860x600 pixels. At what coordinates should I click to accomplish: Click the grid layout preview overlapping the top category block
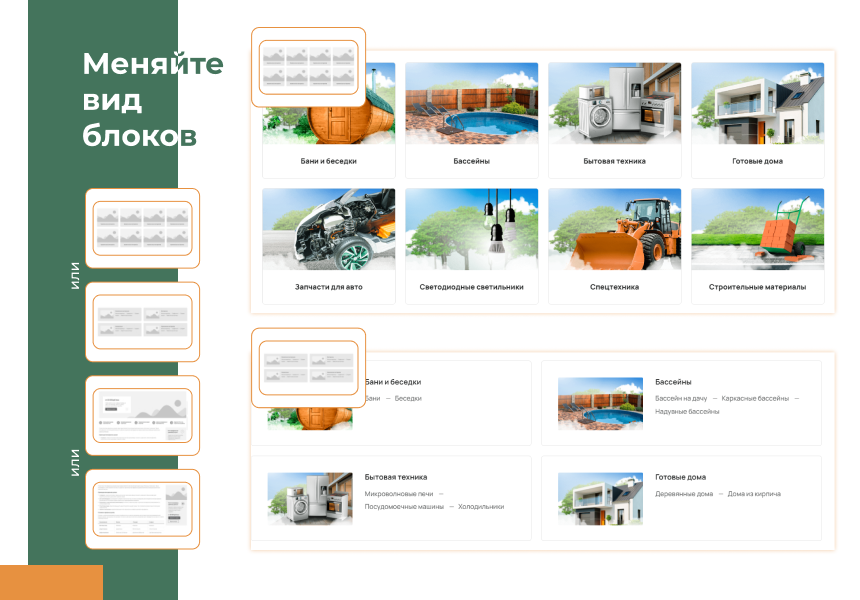[308, 67]
